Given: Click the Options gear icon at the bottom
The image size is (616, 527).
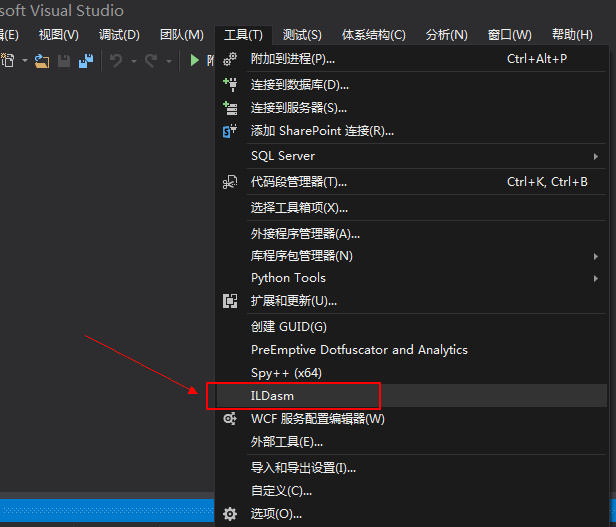Looking at the screenshot, I should [x=230, y=514].
